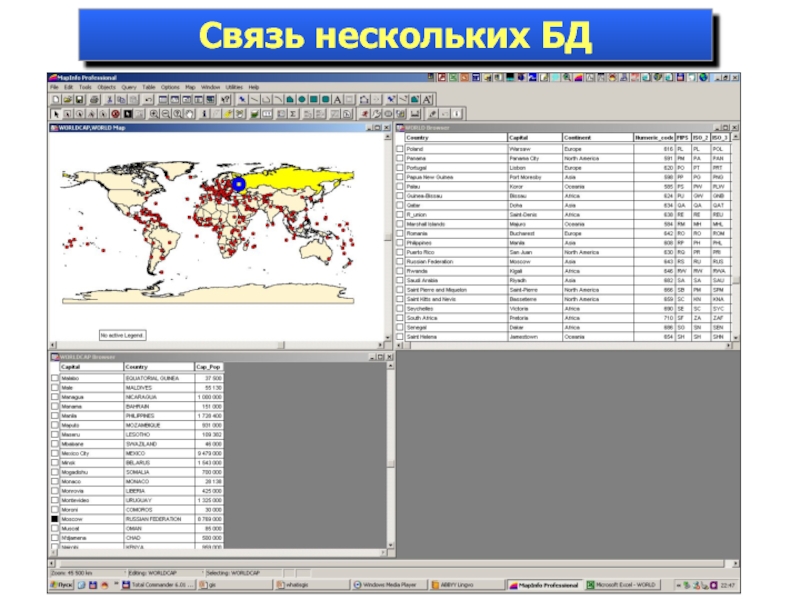Open the Query menu
The height and width of the screenshot is (600, 800).
click(x=128, y=87)
